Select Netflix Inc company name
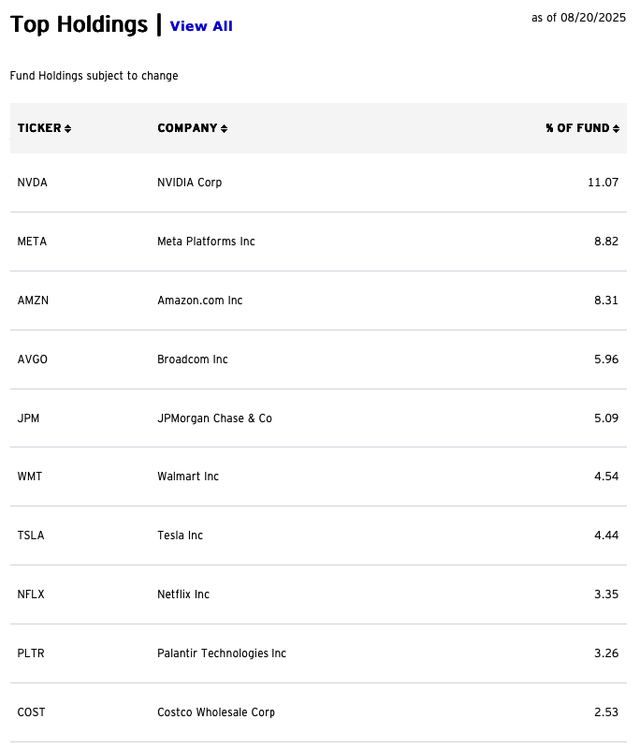Image resolution: width=640 pixels, height=748 pixels. 183,594
